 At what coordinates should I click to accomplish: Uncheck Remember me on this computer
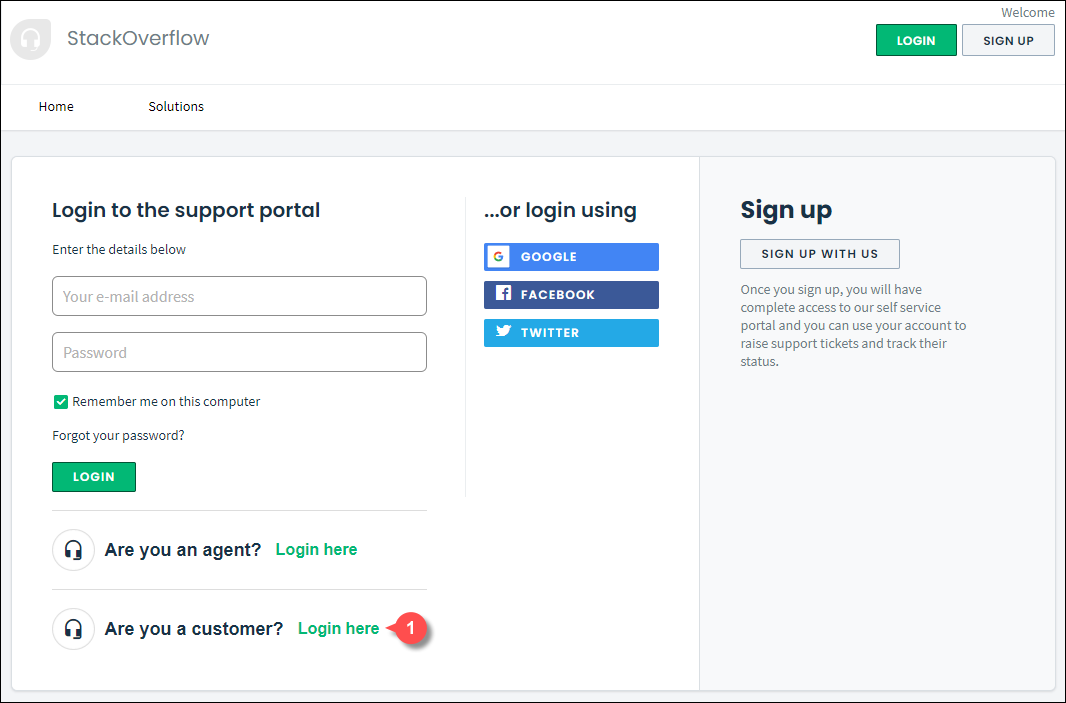61,402
